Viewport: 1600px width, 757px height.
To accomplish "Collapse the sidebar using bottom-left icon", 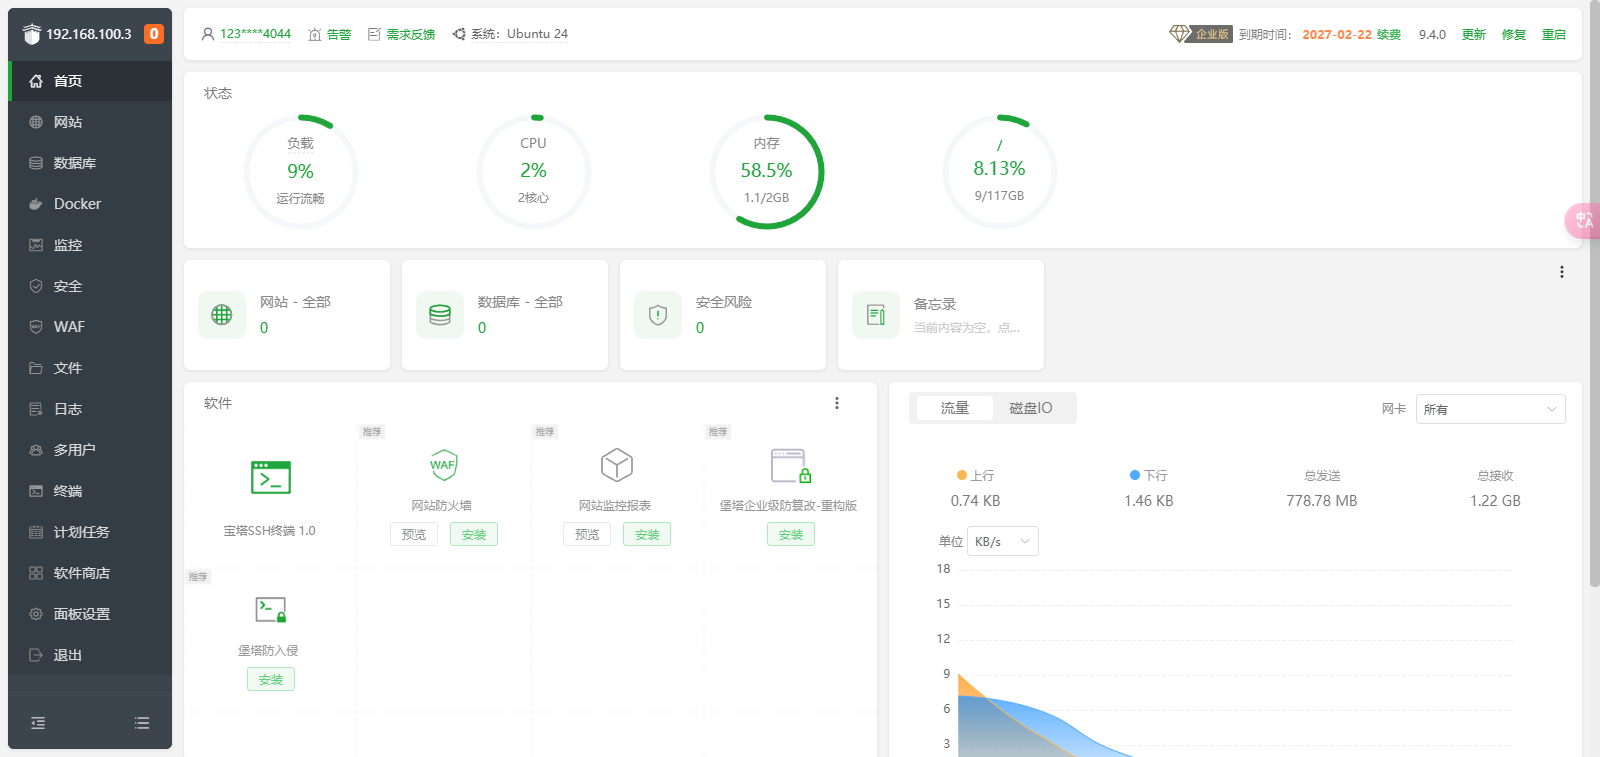I will pyautogui.click(x=38, y=723).
